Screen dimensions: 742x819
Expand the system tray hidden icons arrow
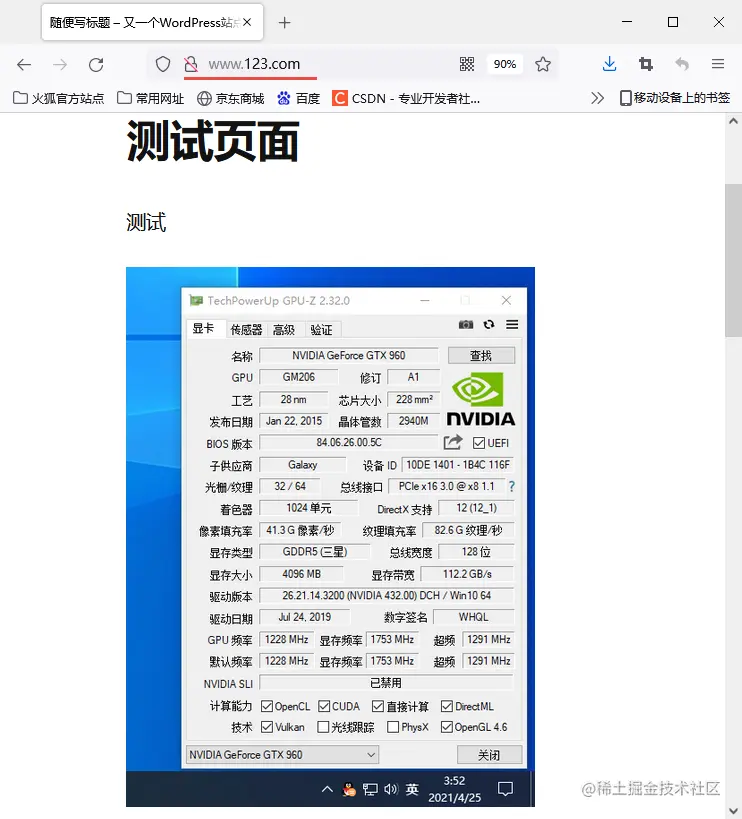[327, 789]
